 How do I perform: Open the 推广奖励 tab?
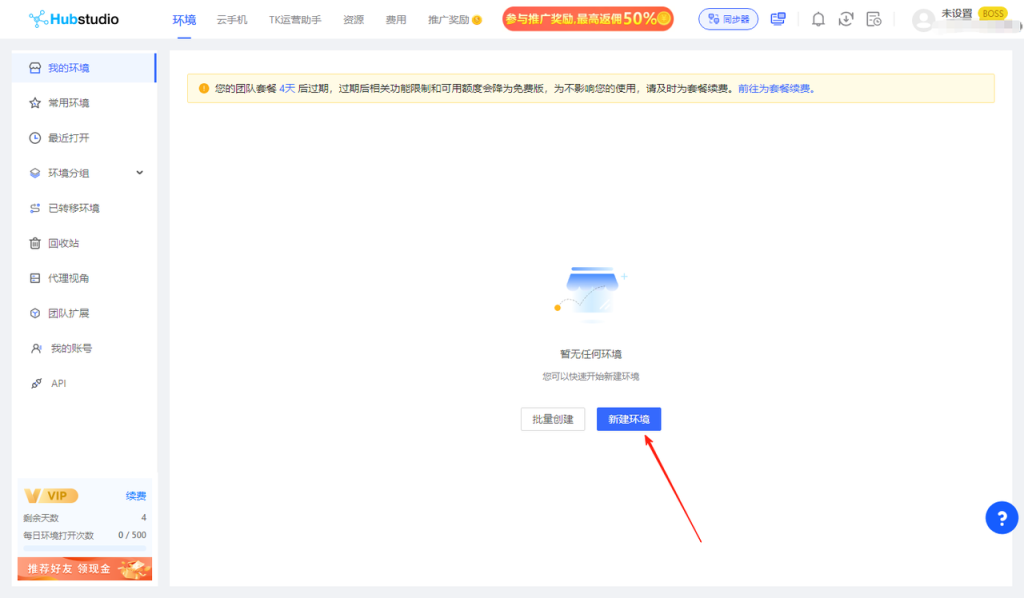click(x=454, y=20)
